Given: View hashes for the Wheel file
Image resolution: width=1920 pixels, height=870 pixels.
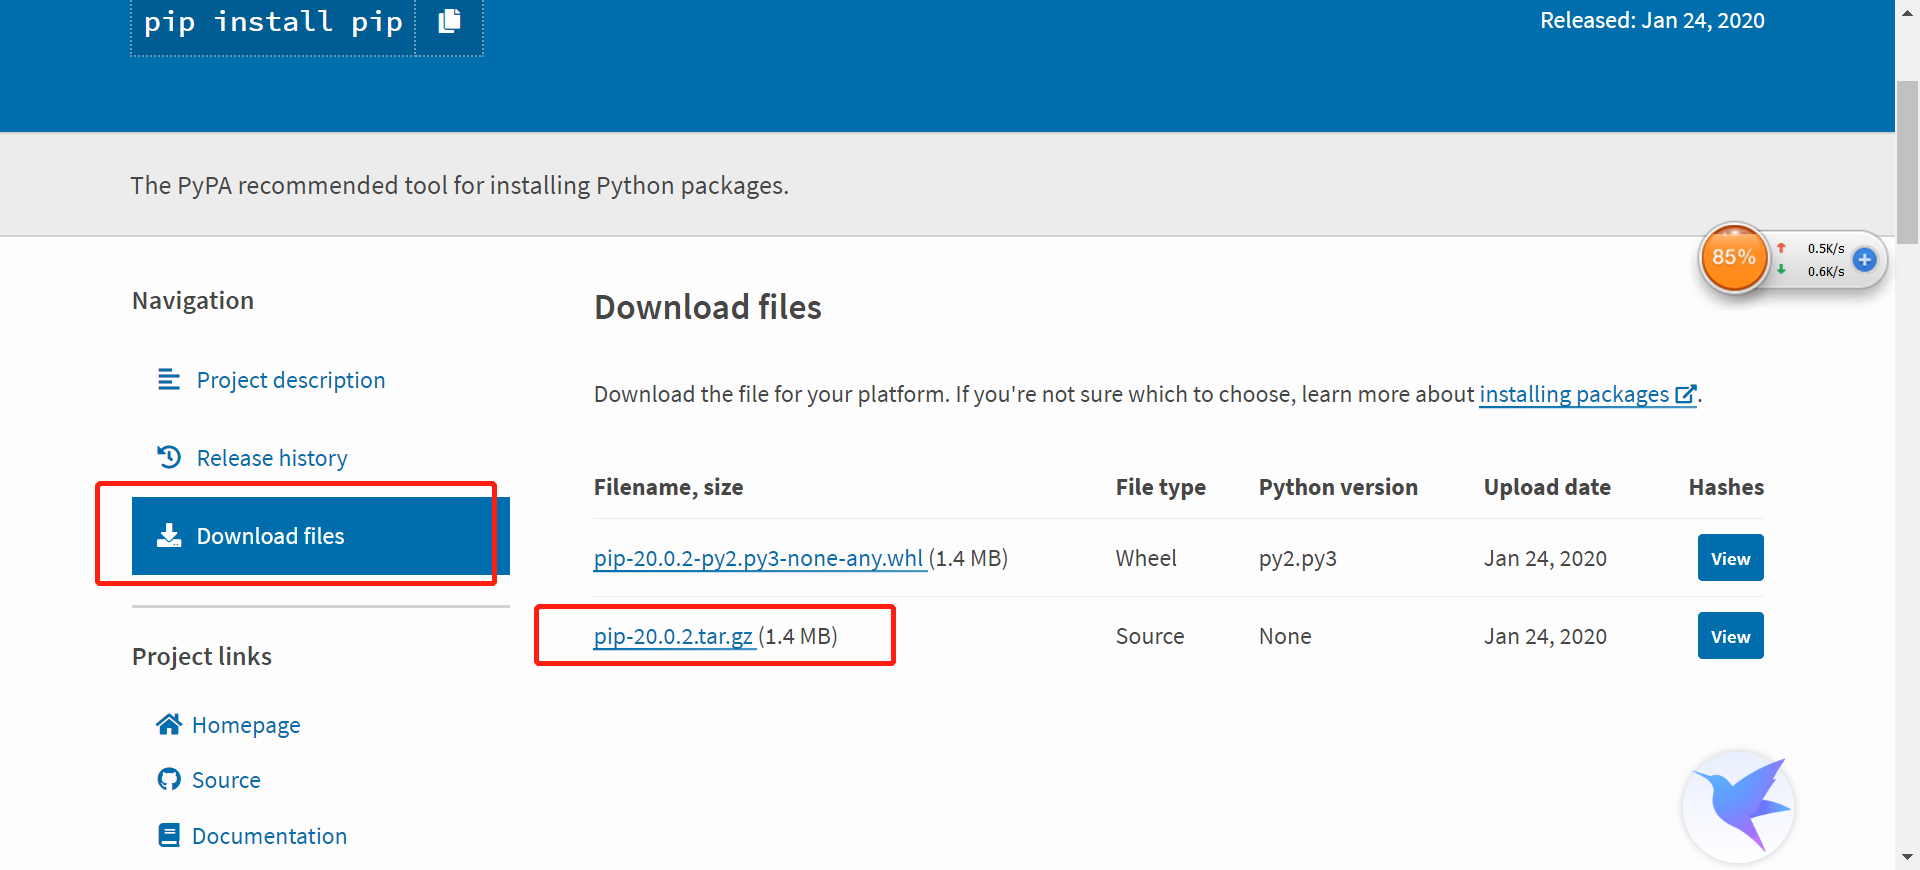Looking at the screenshot, I should (1730, 558).
